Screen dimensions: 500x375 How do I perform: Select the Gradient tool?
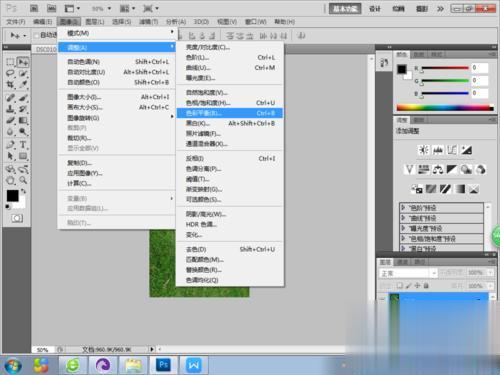[x=23, y=120]
